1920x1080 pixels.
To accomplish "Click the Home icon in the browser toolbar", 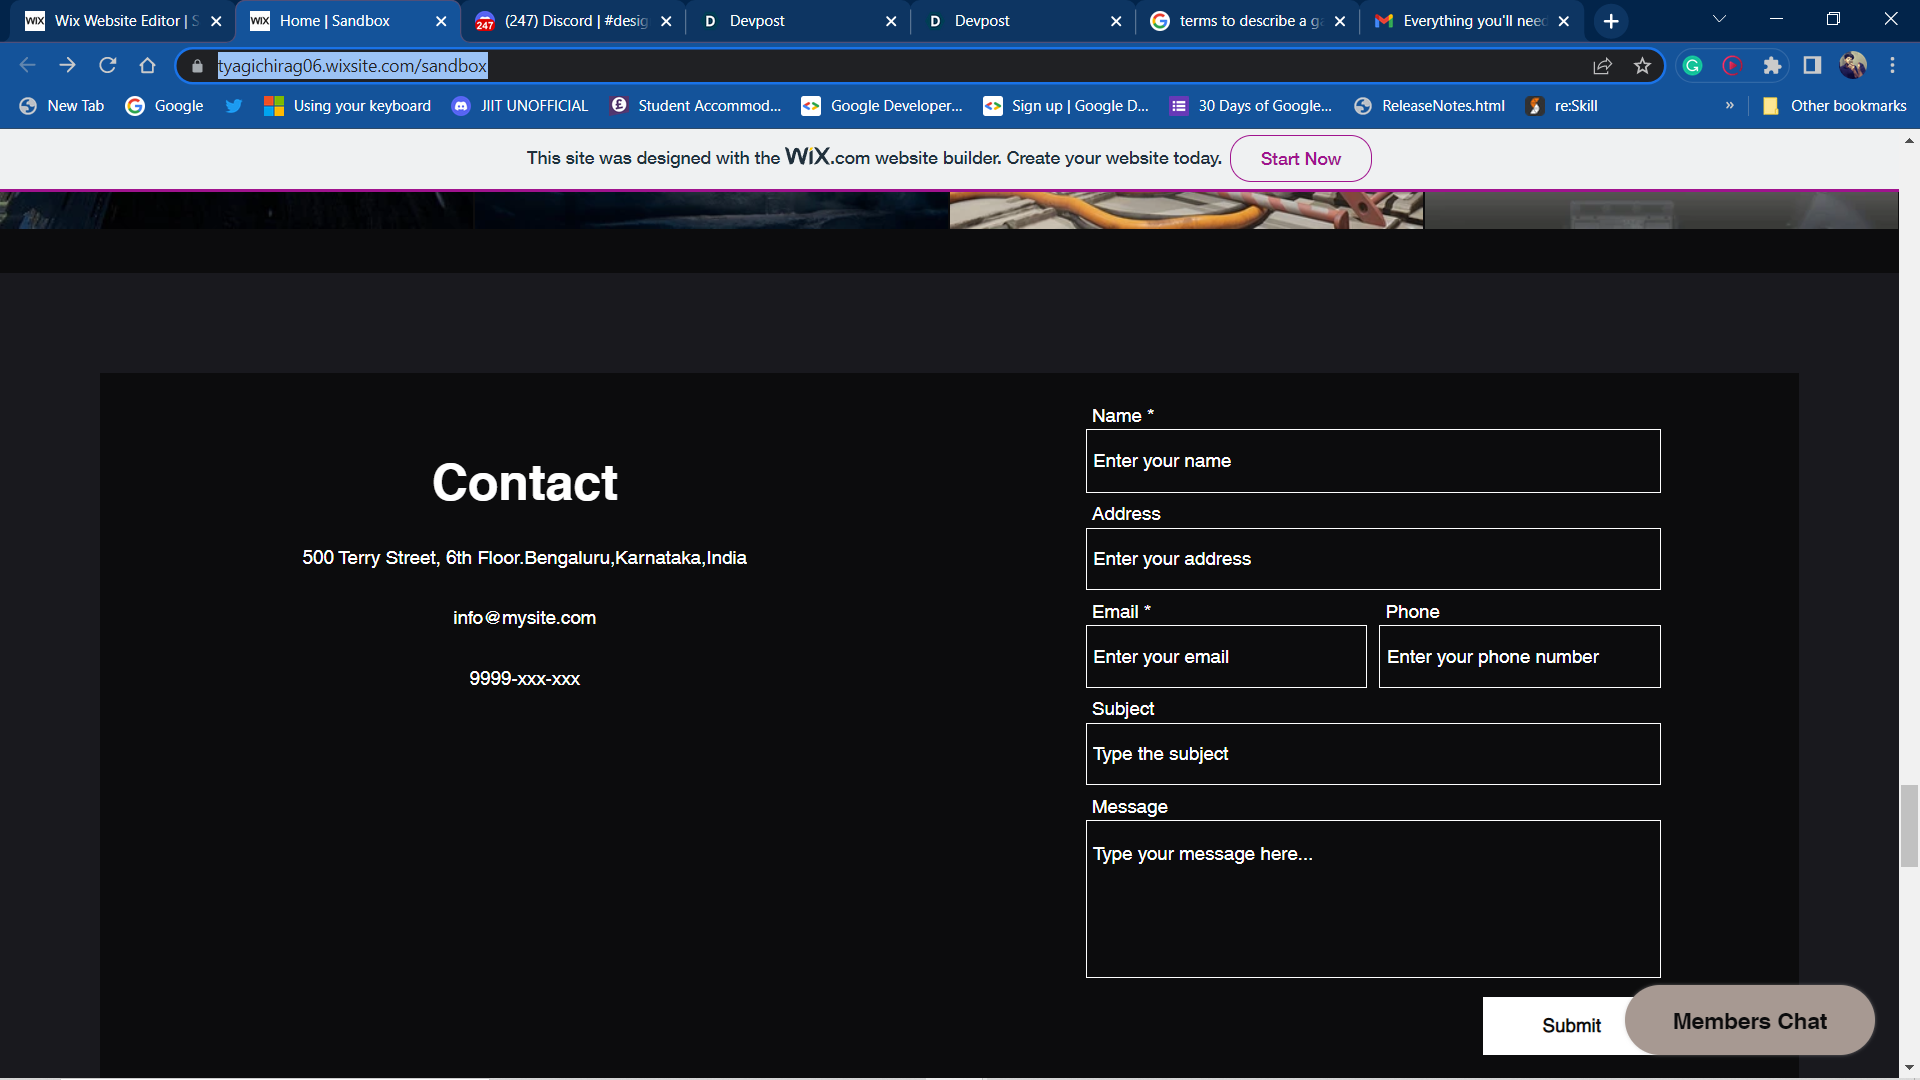I will [x=147, y=66].
